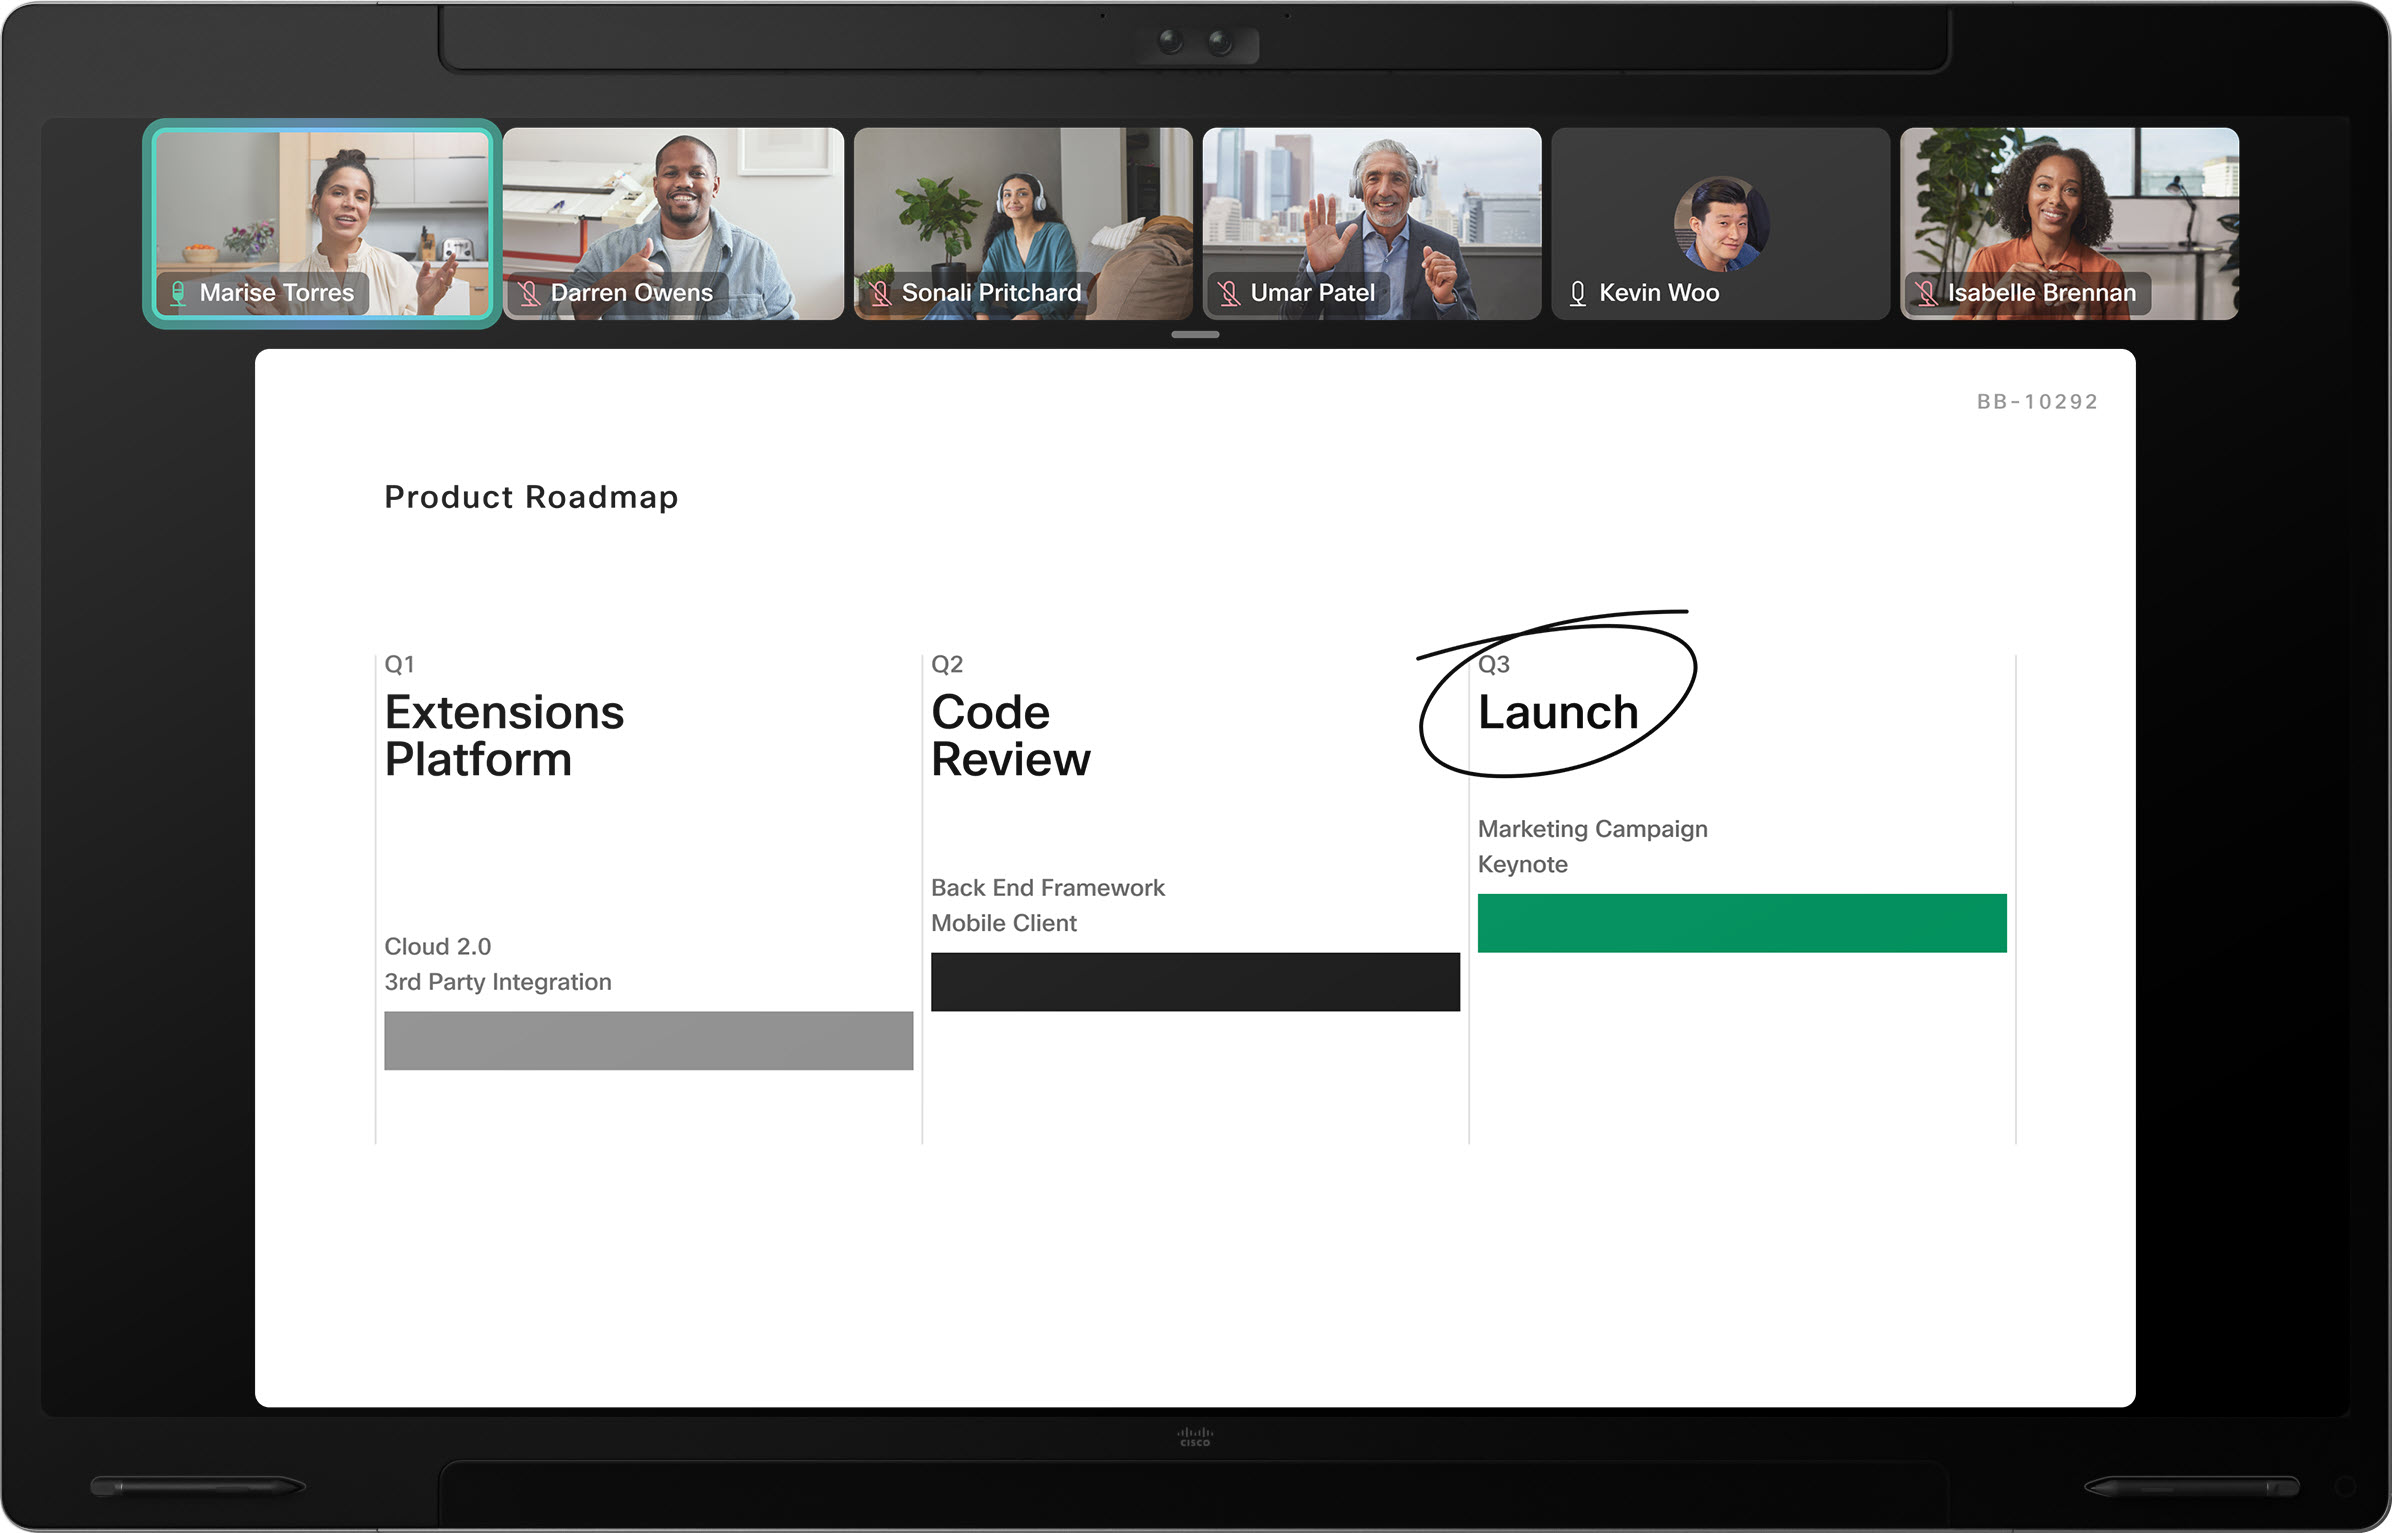Click Sonali Pritchard muted microphone icon
This screenshot has width=2392, height=1533.
pyautogui.click(x=880, y=293)
